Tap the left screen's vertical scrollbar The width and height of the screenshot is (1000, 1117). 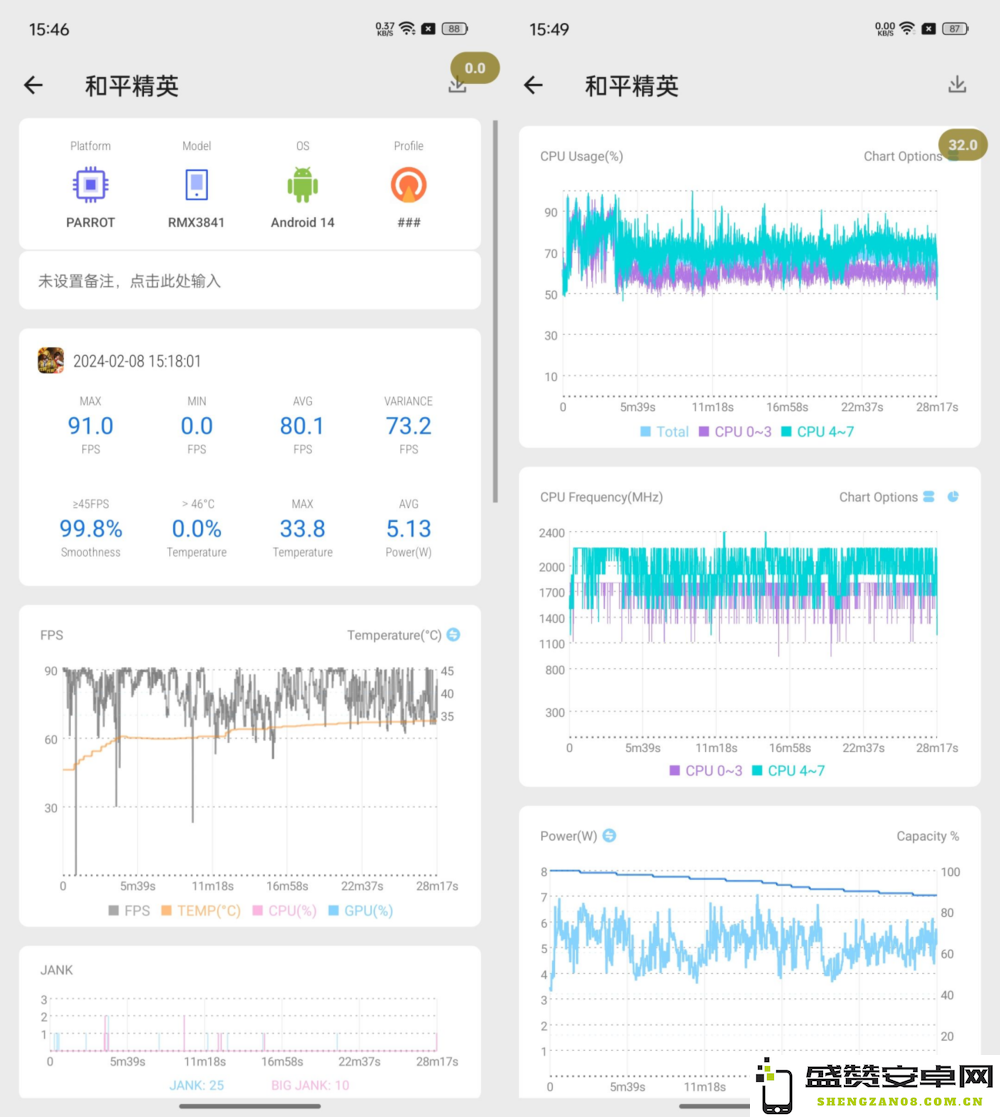[495, 312]
